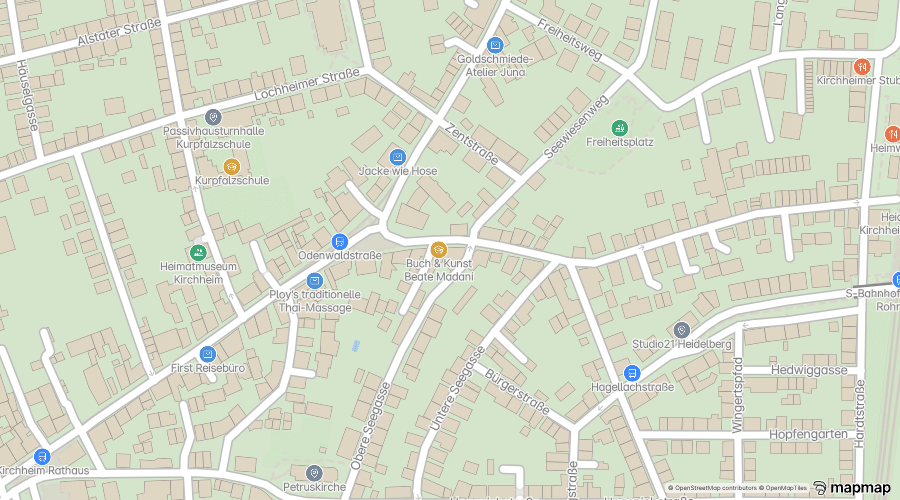900x500 pixels.
Task: Click the Hagellachstraße stop label
Action: point(632,387)
